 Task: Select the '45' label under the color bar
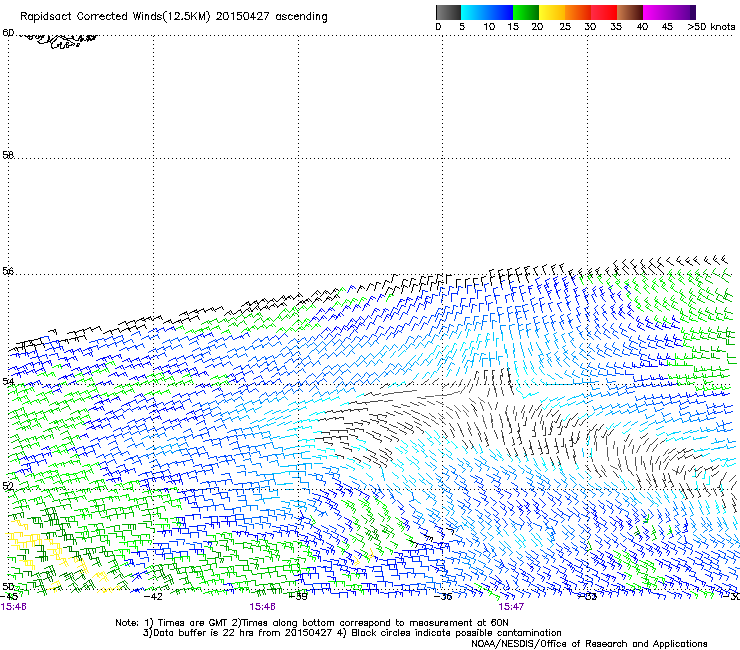[667, 26]
